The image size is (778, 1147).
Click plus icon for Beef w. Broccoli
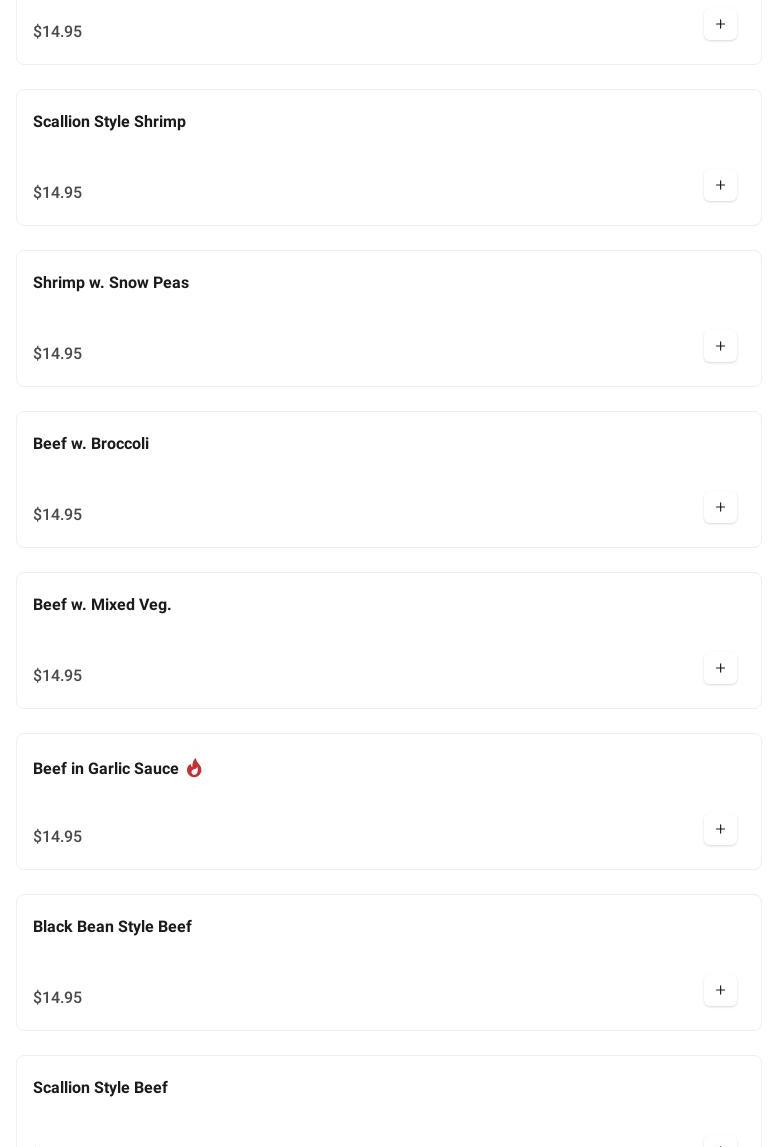[720, 508]
